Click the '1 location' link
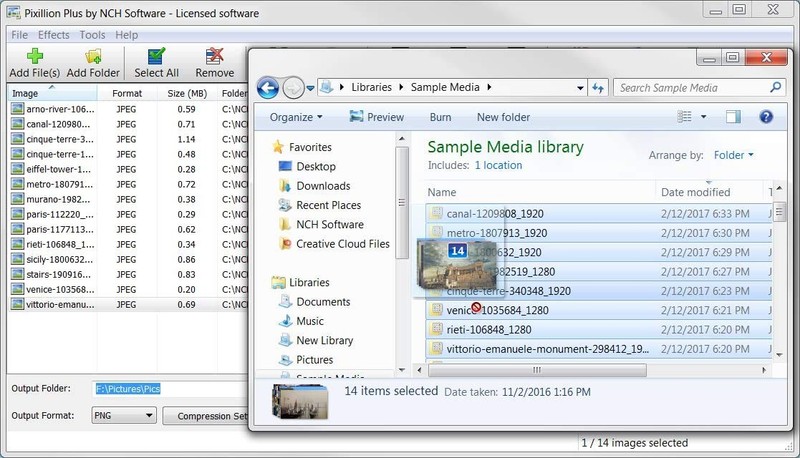Screen dimensions: 800x458 498,165
